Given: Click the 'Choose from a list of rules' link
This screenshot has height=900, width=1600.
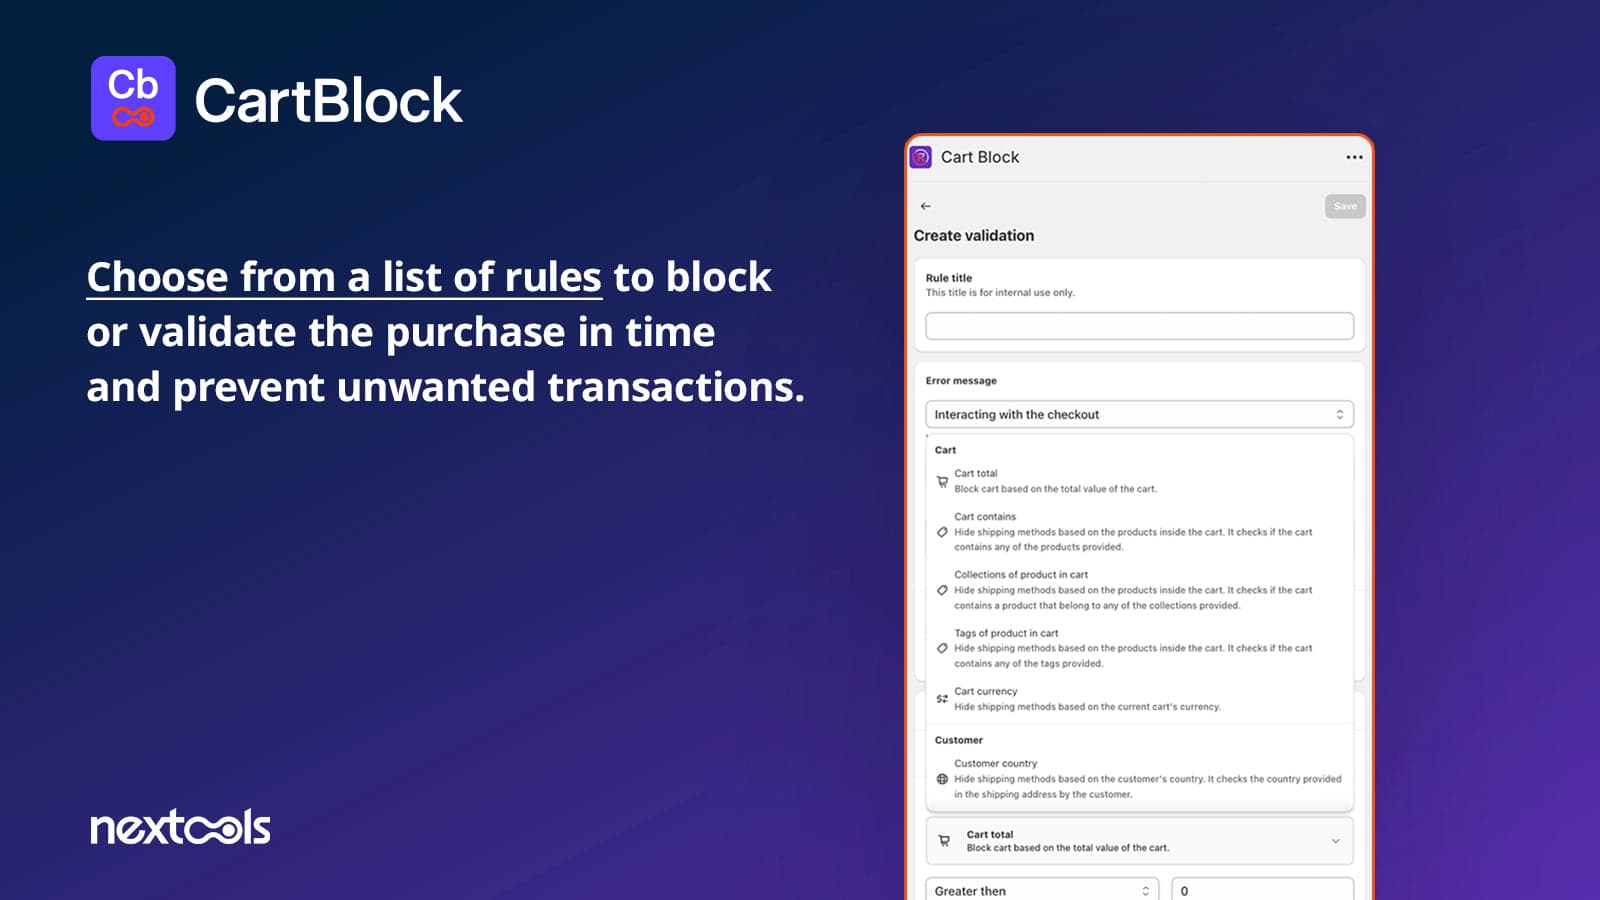Looking at the screenshot, I should tap(344, 277).
